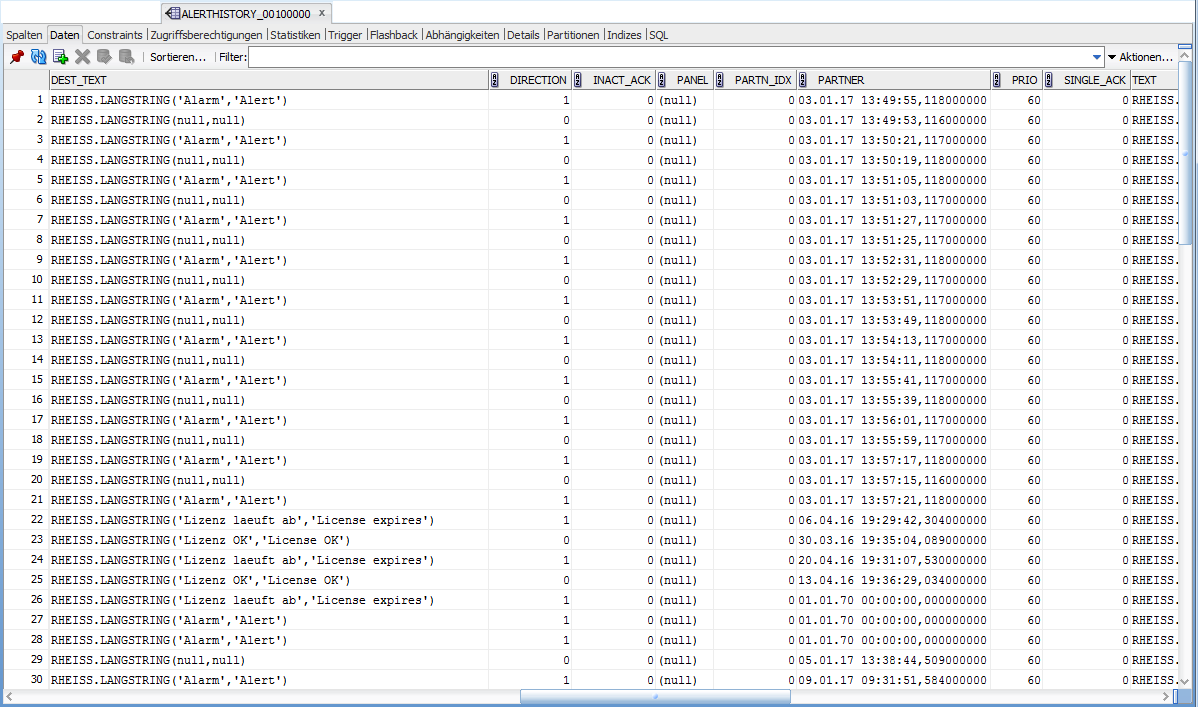Insert a new row with the green plus icon
1198x707 pixels.
coord(61,57)
